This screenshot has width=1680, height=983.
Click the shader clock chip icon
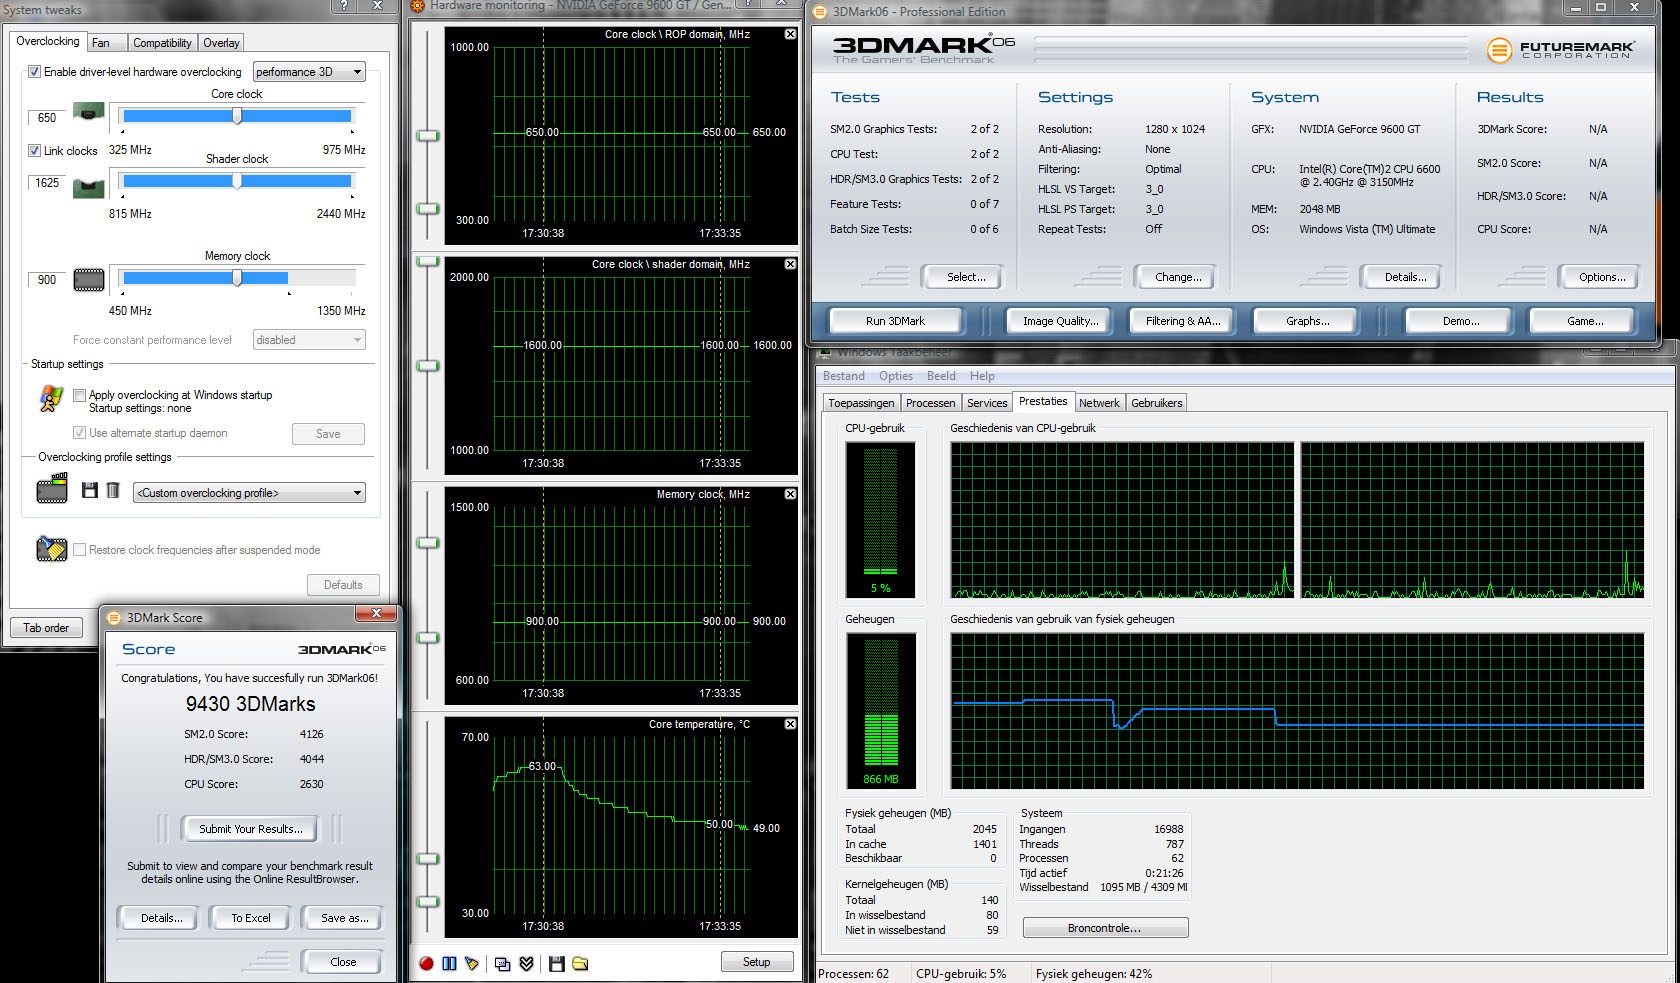[x=89, y=187]
